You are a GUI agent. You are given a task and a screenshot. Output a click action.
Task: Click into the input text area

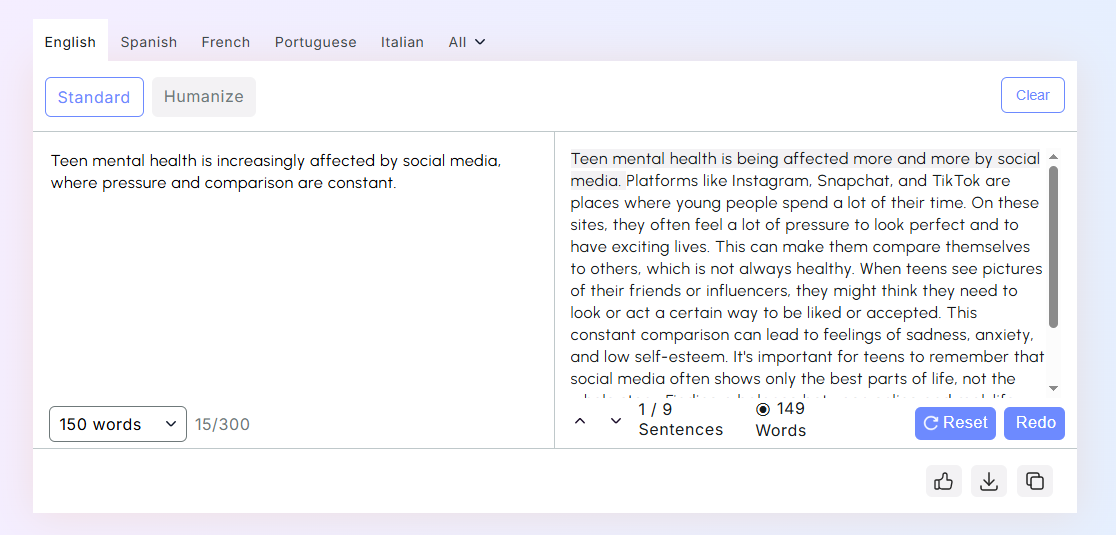(293, 270)
